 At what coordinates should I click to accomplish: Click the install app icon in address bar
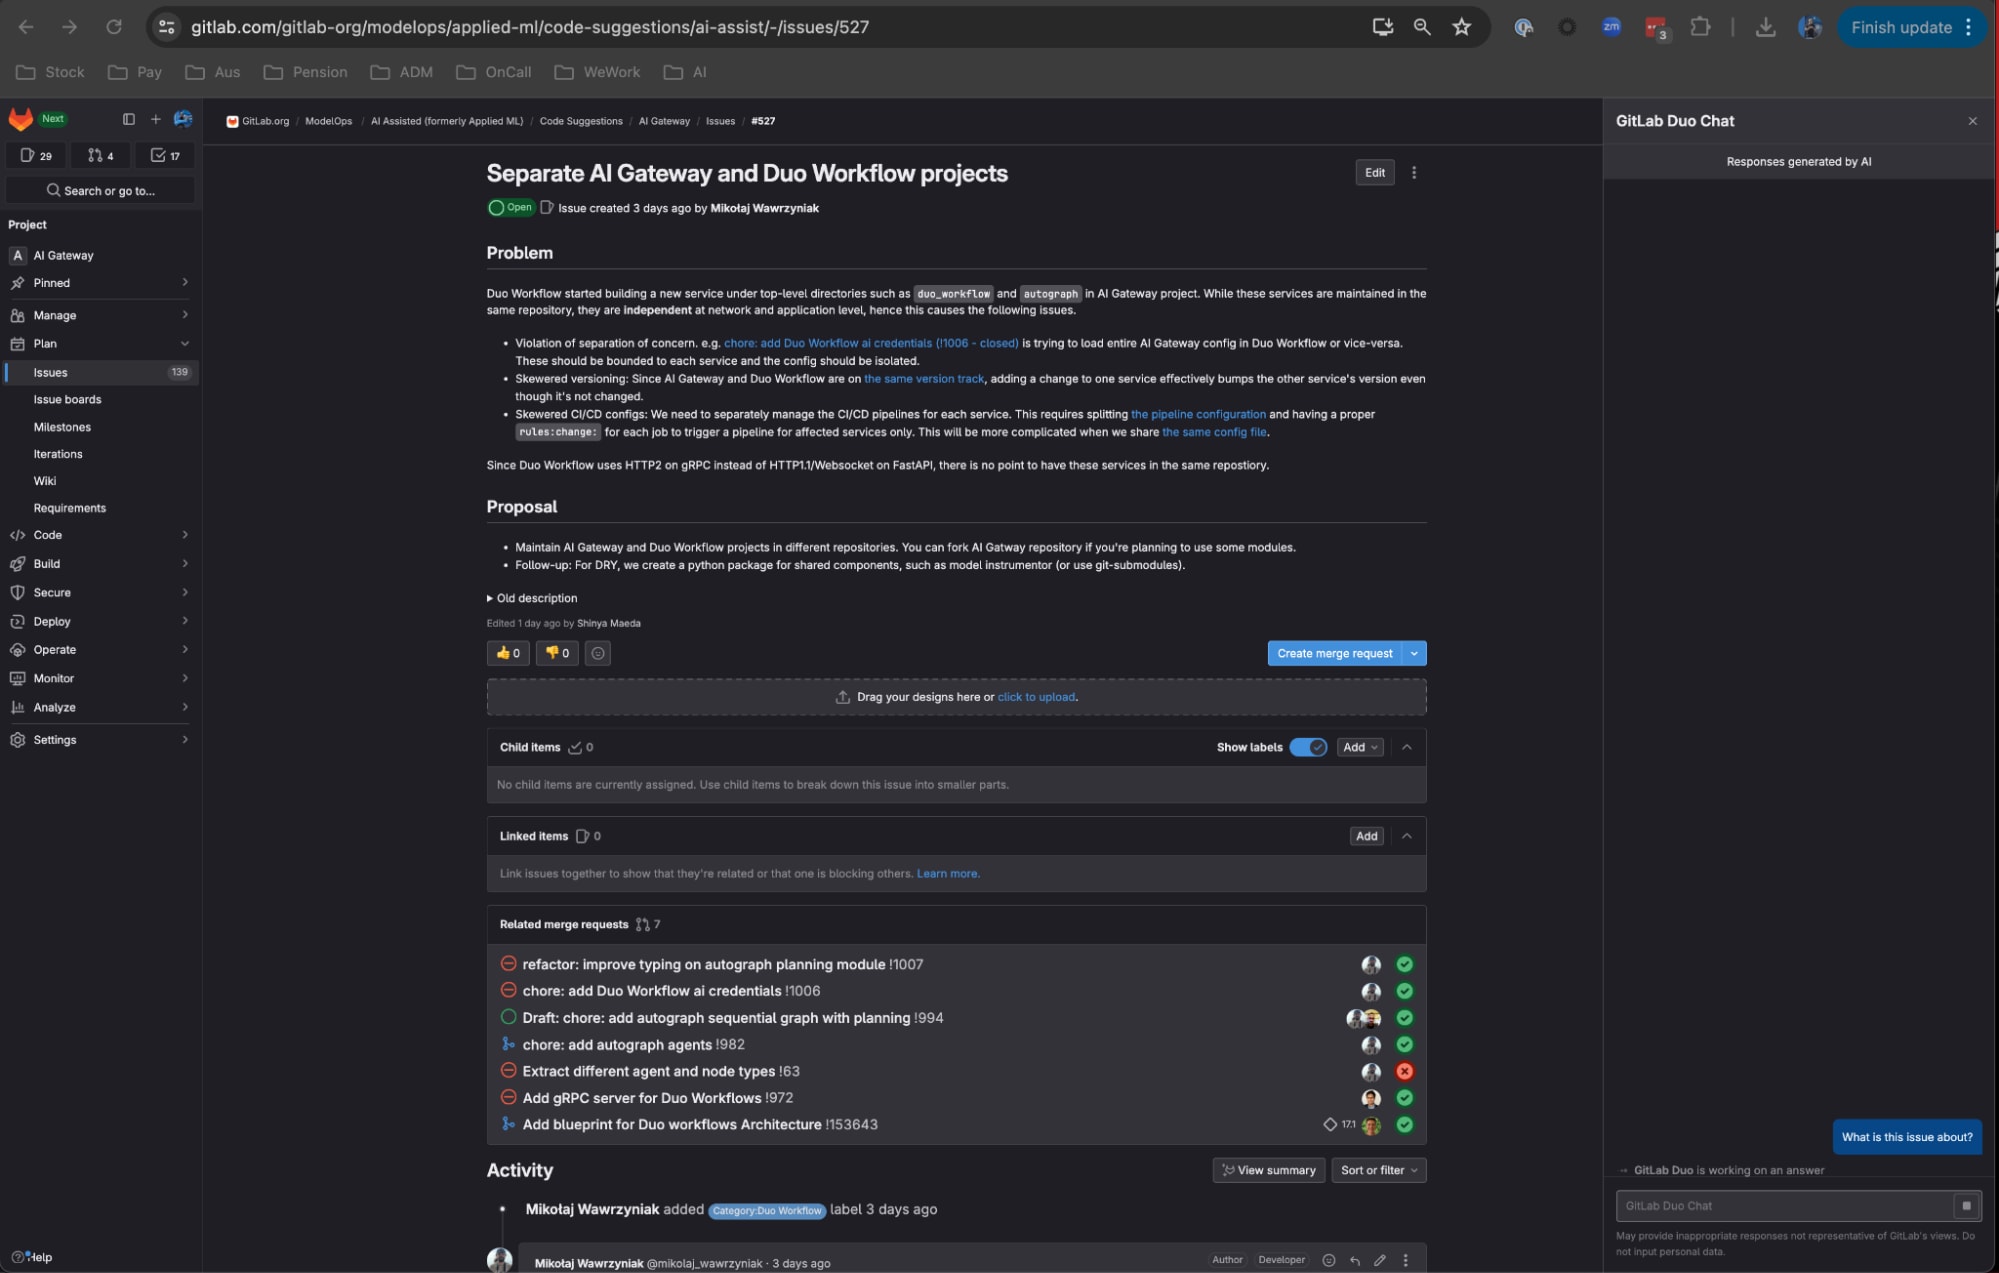(1383, 27)
